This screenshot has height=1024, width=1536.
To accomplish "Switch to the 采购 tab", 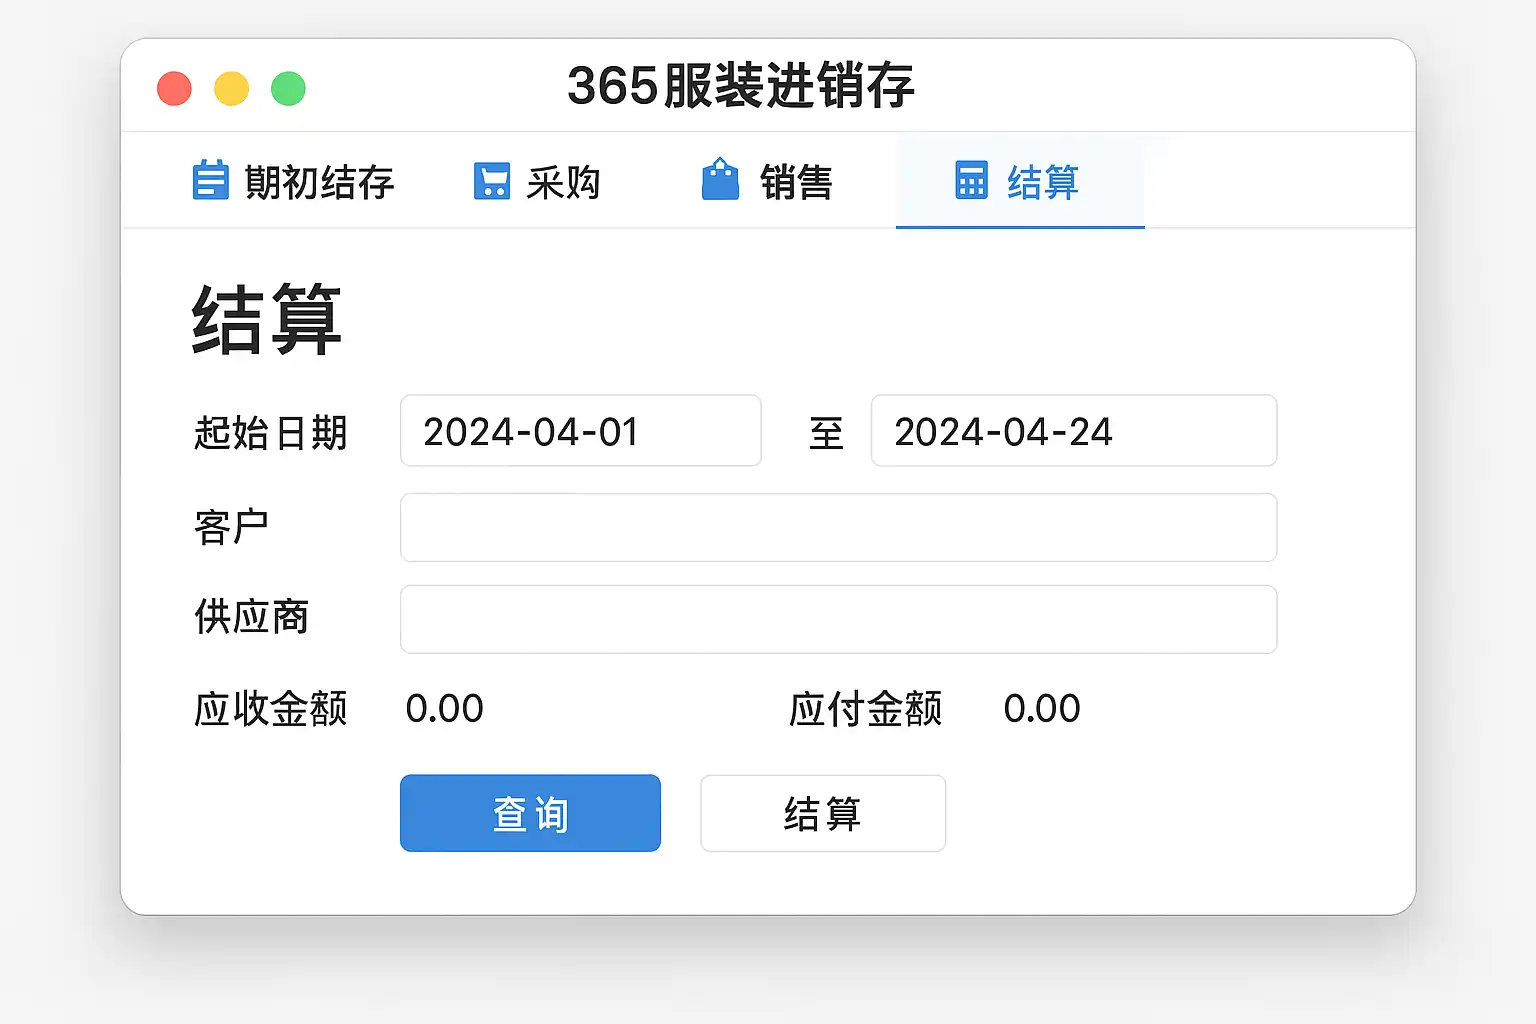I will pos(563,183).
